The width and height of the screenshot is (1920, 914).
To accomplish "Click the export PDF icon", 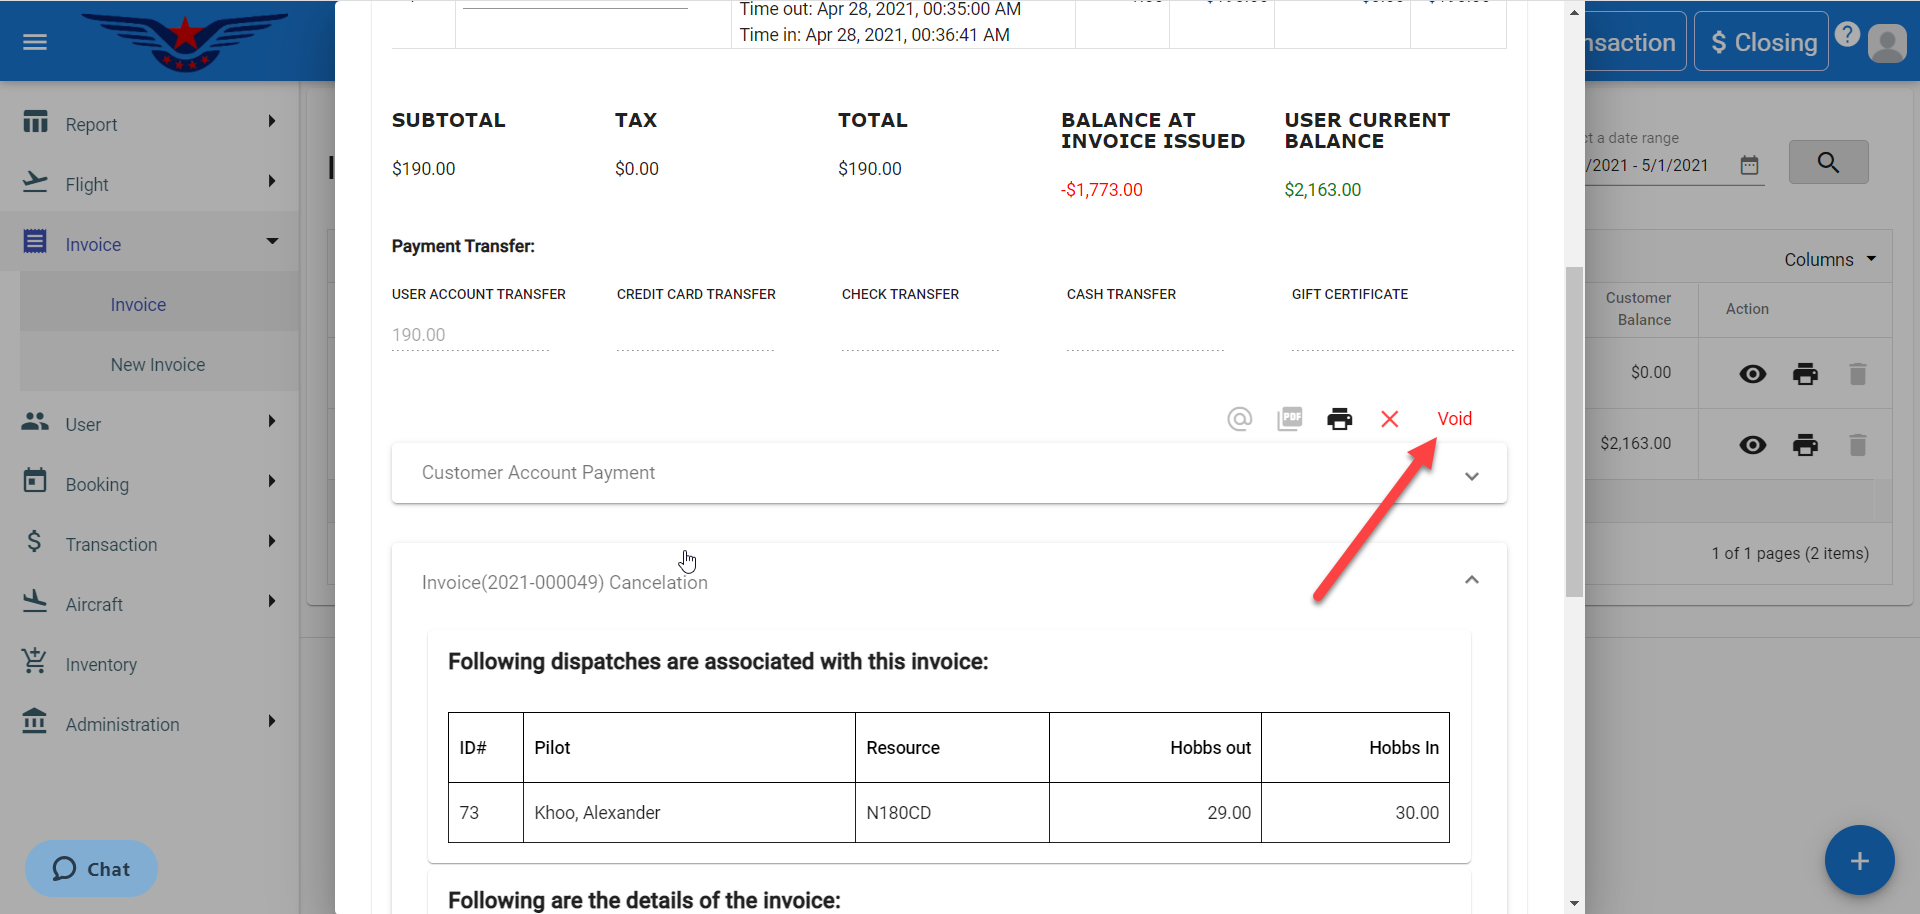I will click(x=1290, y=419).
